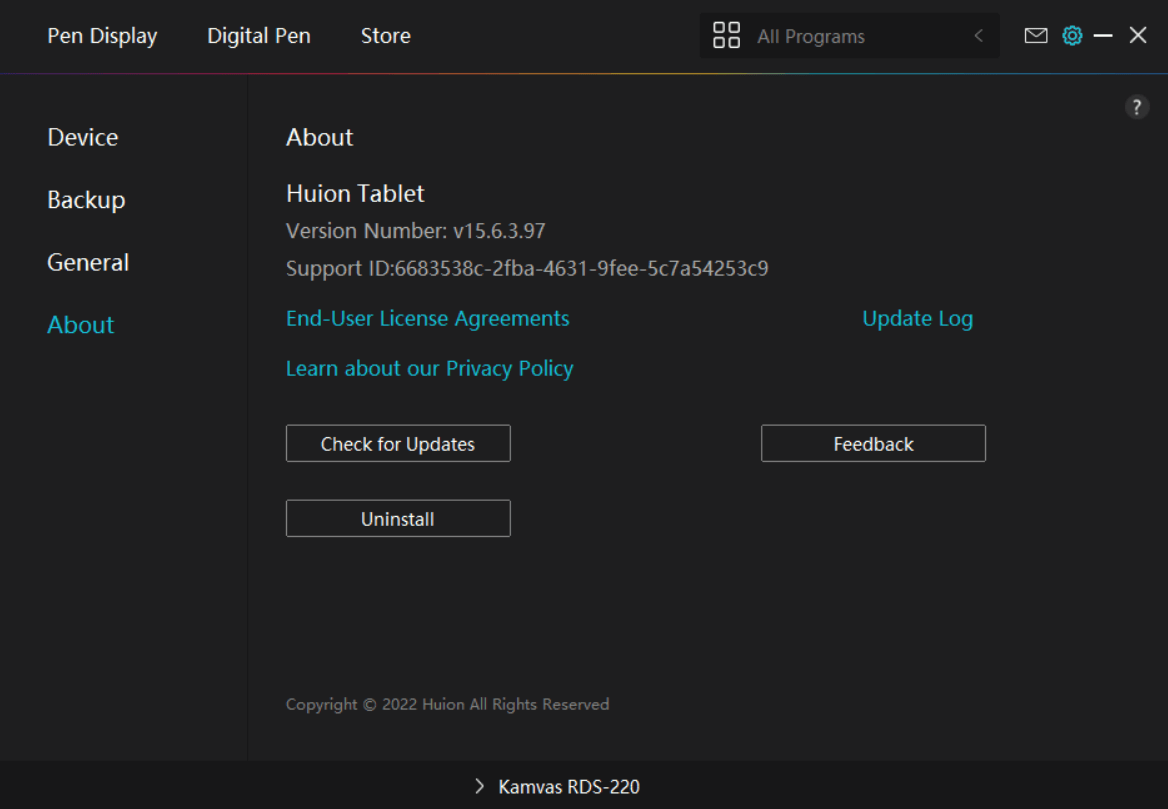1168x809 pixels.
Task: Collapse the All Programs panel arrow
Action: [979, 36]
